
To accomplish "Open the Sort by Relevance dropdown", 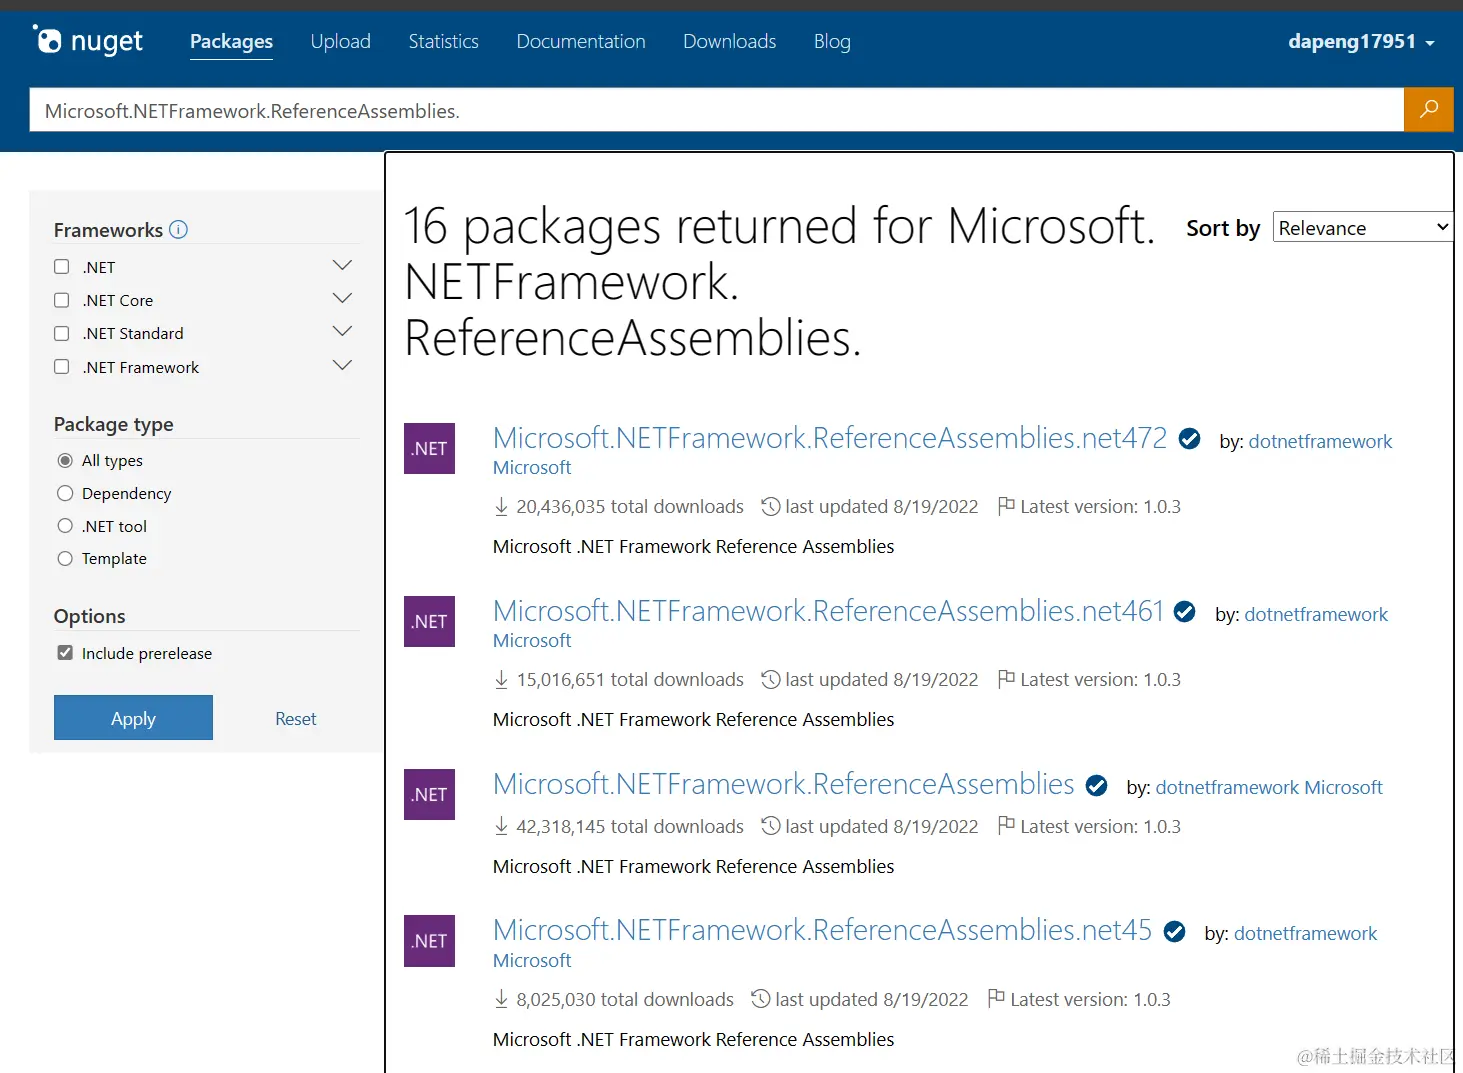I will [x=1362, y=227].
